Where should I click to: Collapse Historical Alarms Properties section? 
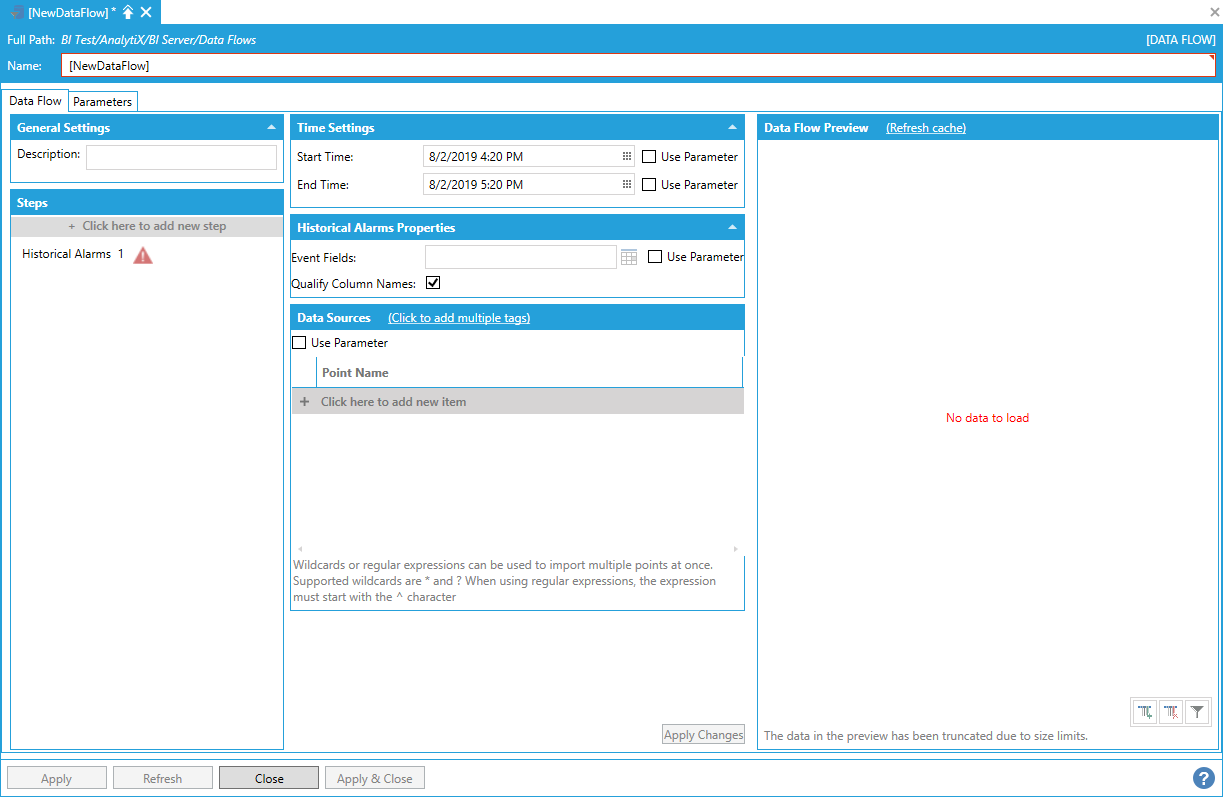click(732, 228)
